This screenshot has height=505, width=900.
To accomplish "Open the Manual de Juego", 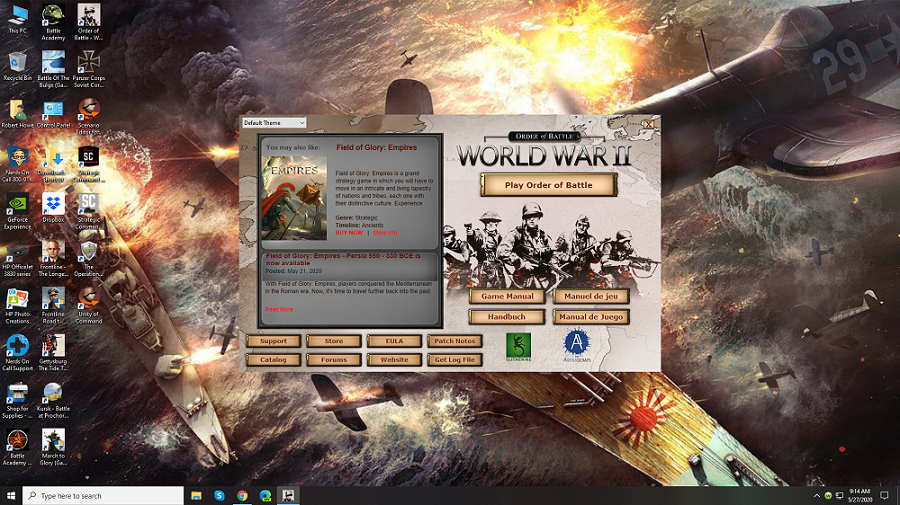I will click(x=591, y=317).
